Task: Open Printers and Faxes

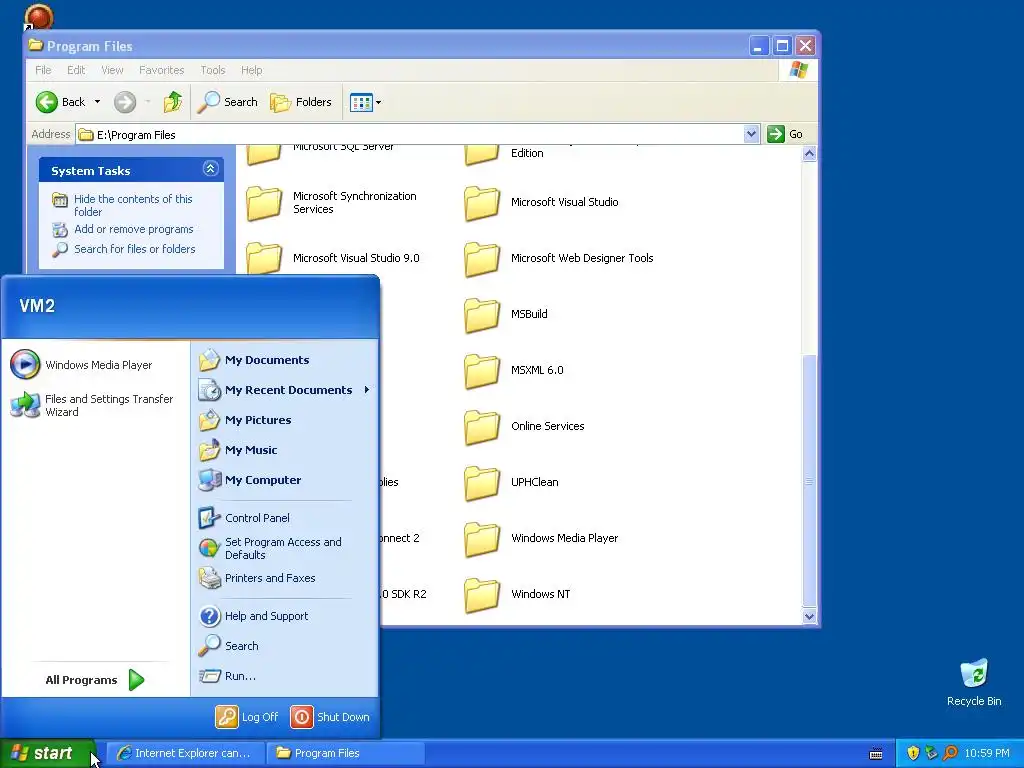Action: [257, 578]
